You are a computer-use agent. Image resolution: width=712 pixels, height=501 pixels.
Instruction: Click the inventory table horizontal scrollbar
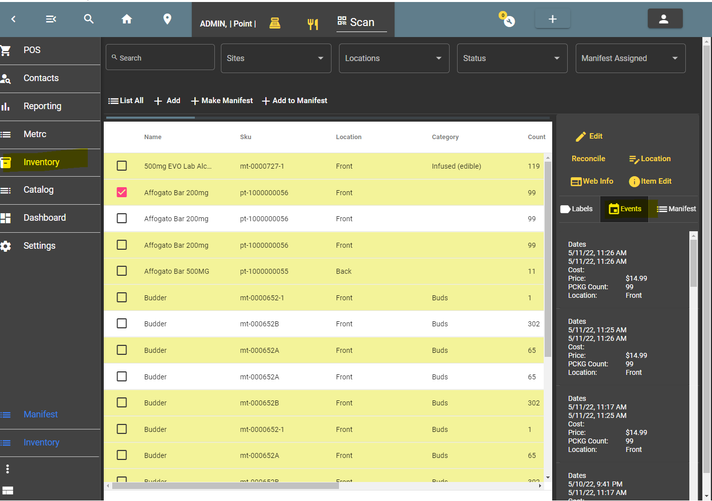[226, 486]
